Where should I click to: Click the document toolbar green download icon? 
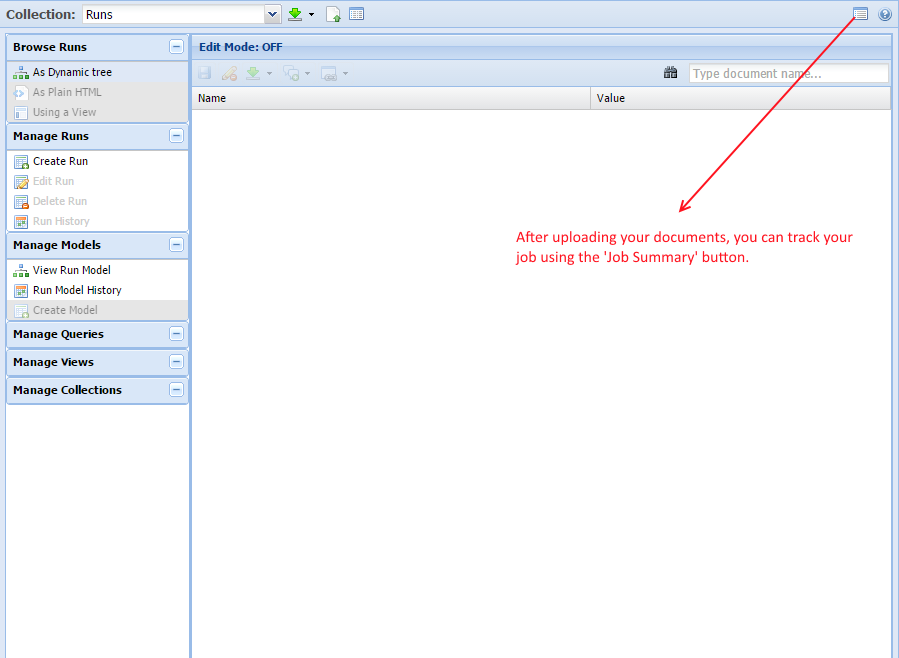point(253,73)
